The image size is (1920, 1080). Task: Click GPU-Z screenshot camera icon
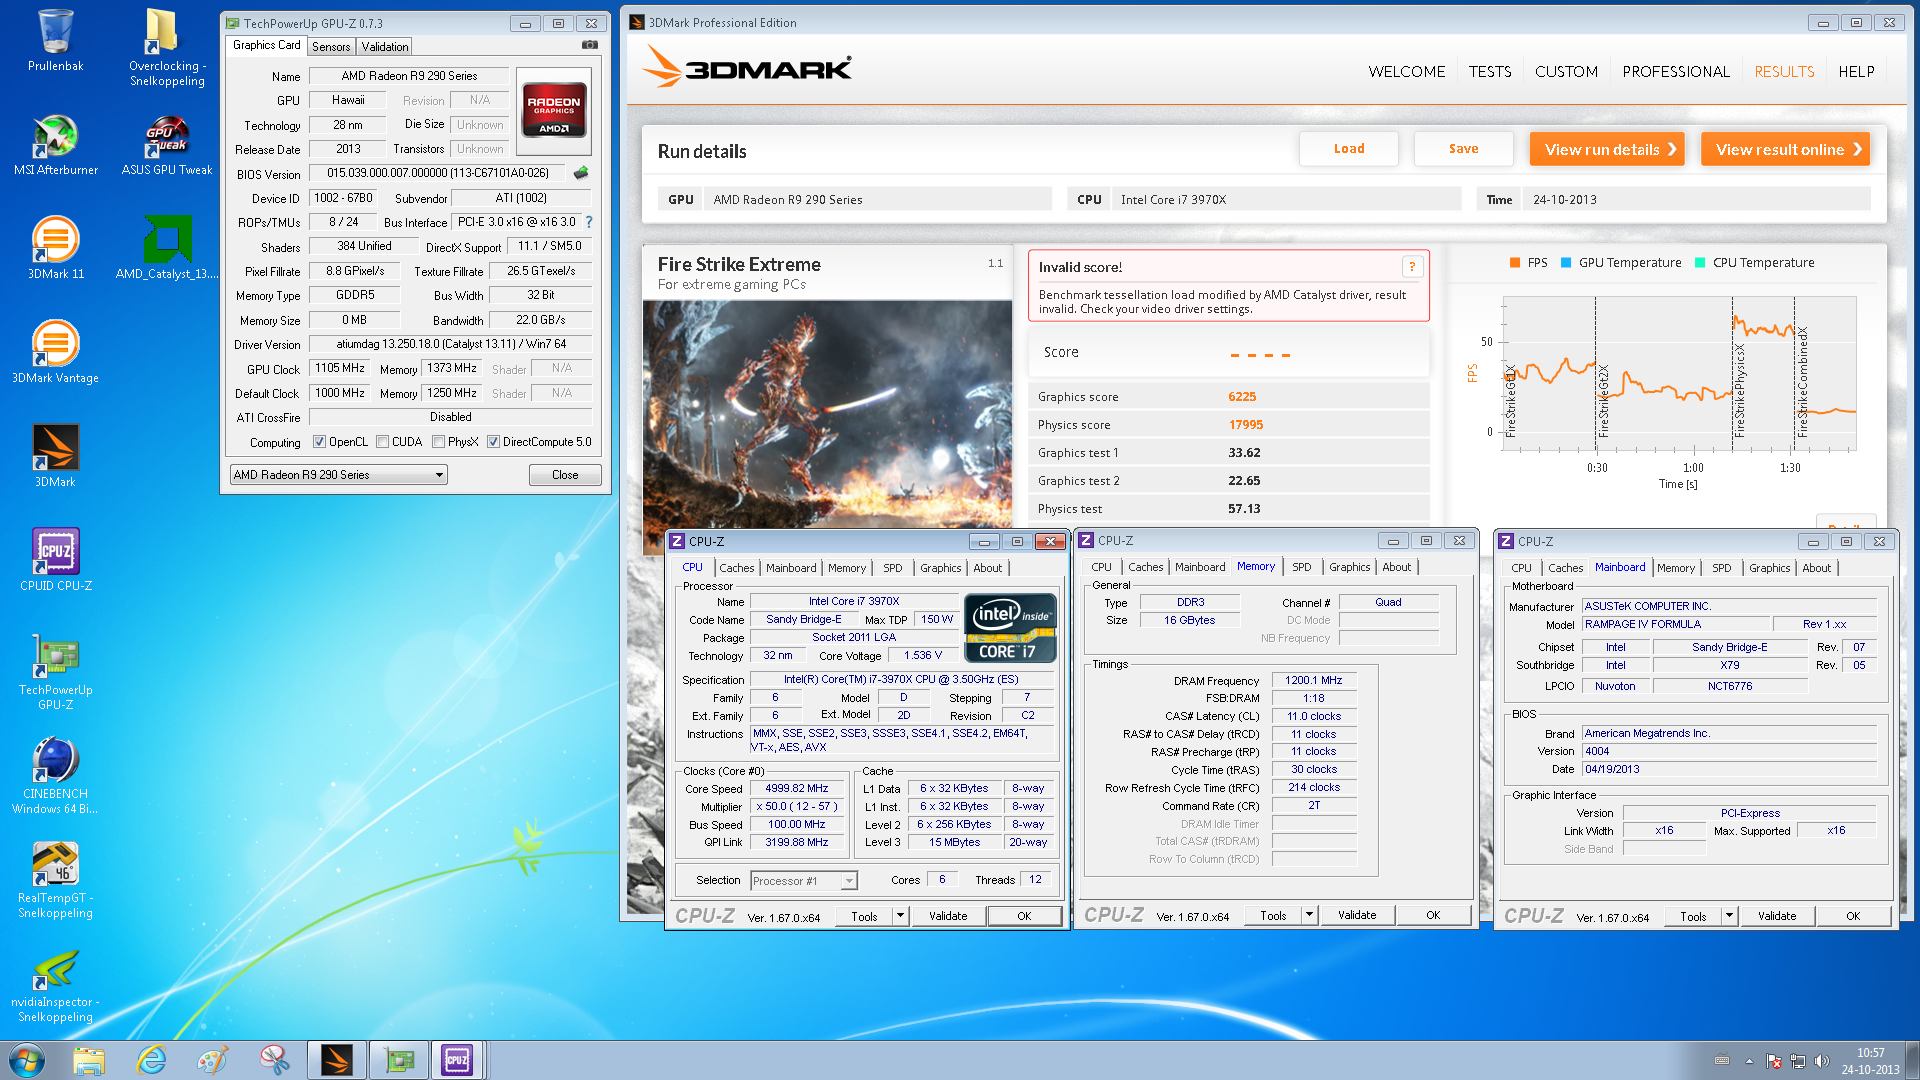point(590,45)
